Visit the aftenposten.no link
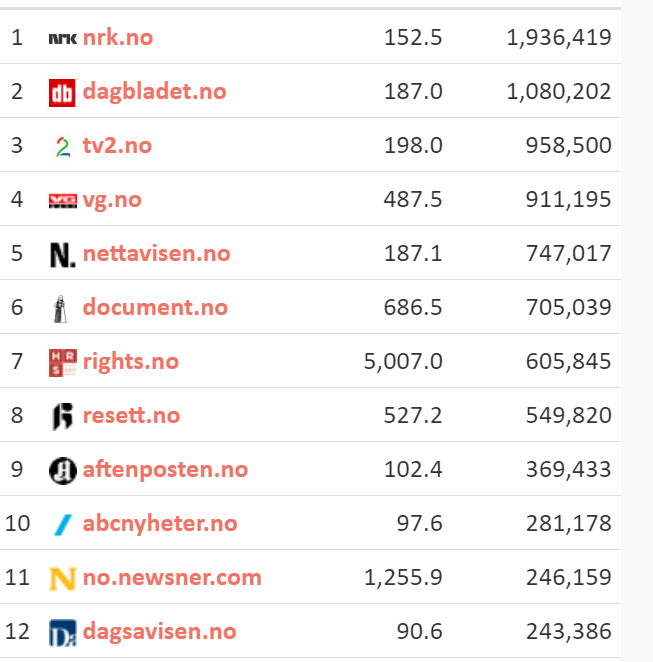The image size is (653, 662). click(x=165, y=470)
